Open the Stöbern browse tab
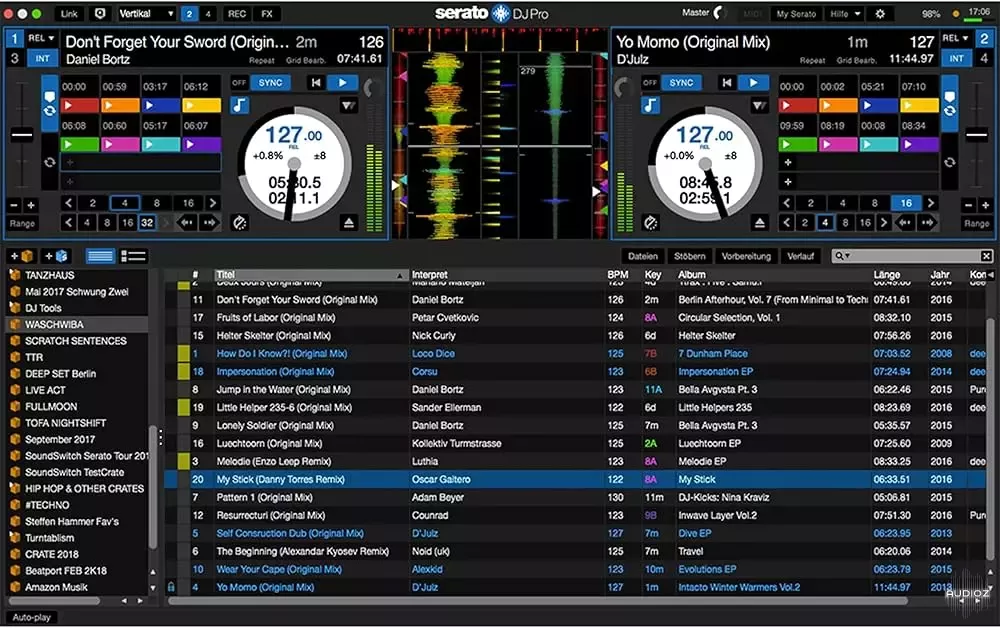 689,256
